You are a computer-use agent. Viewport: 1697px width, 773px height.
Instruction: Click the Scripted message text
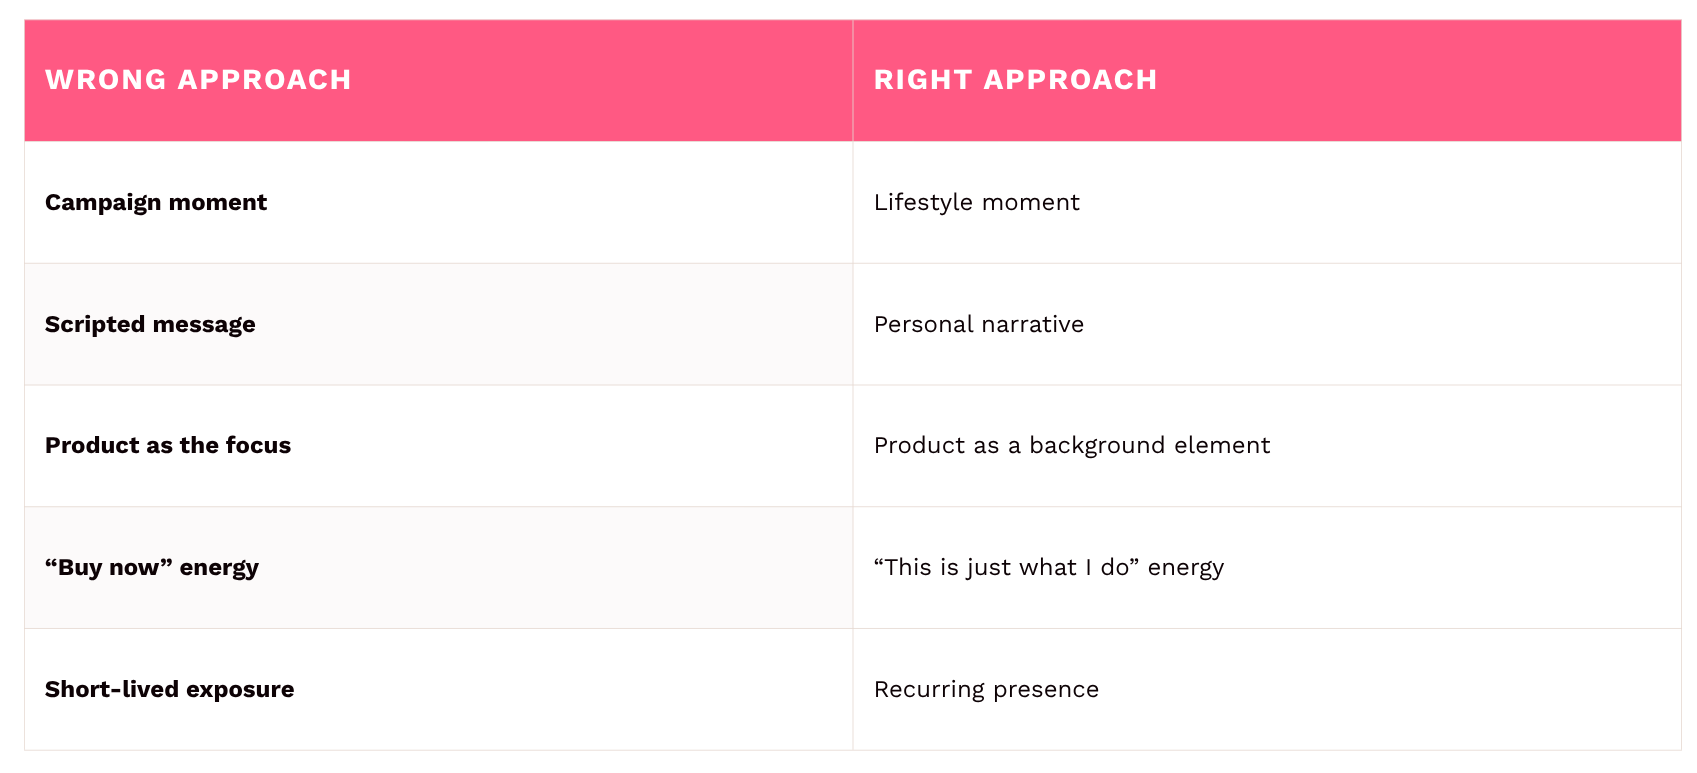[x=150, y=324]
